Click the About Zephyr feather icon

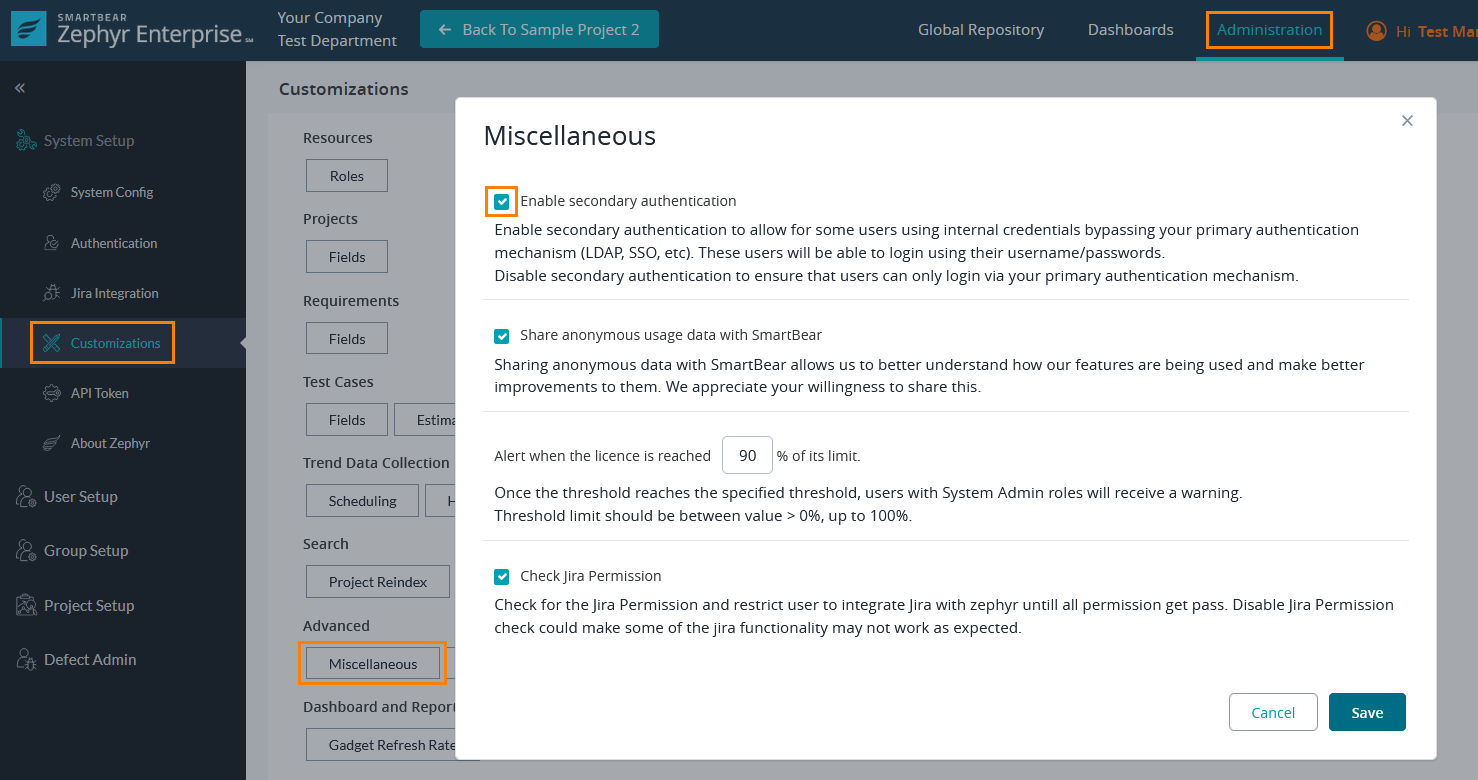coord(52,443)
